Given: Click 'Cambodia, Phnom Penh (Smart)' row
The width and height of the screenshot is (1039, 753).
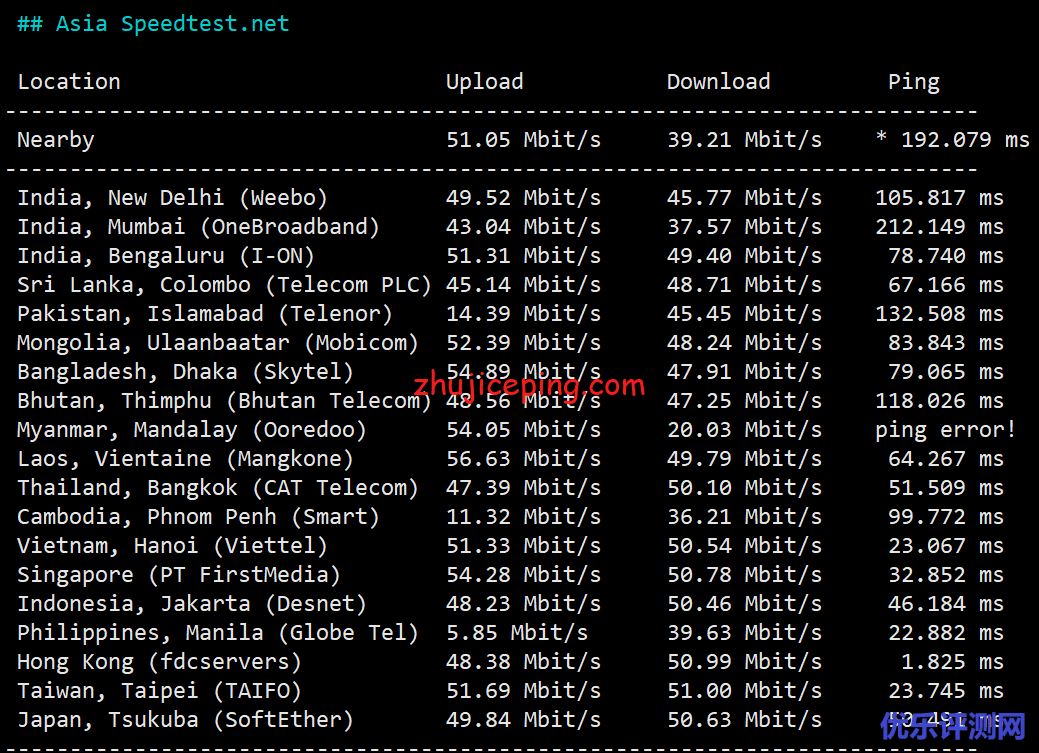Looking at the screenshot, I should (510, 517).
